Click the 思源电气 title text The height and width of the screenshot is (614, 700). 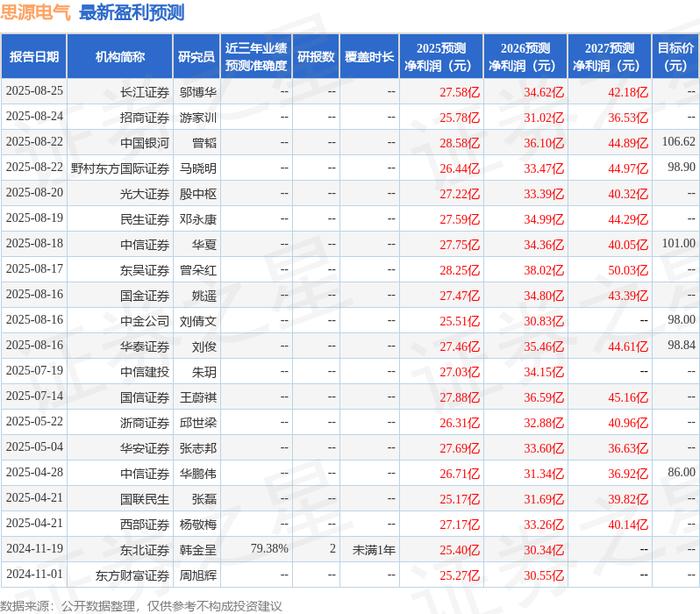35,12
